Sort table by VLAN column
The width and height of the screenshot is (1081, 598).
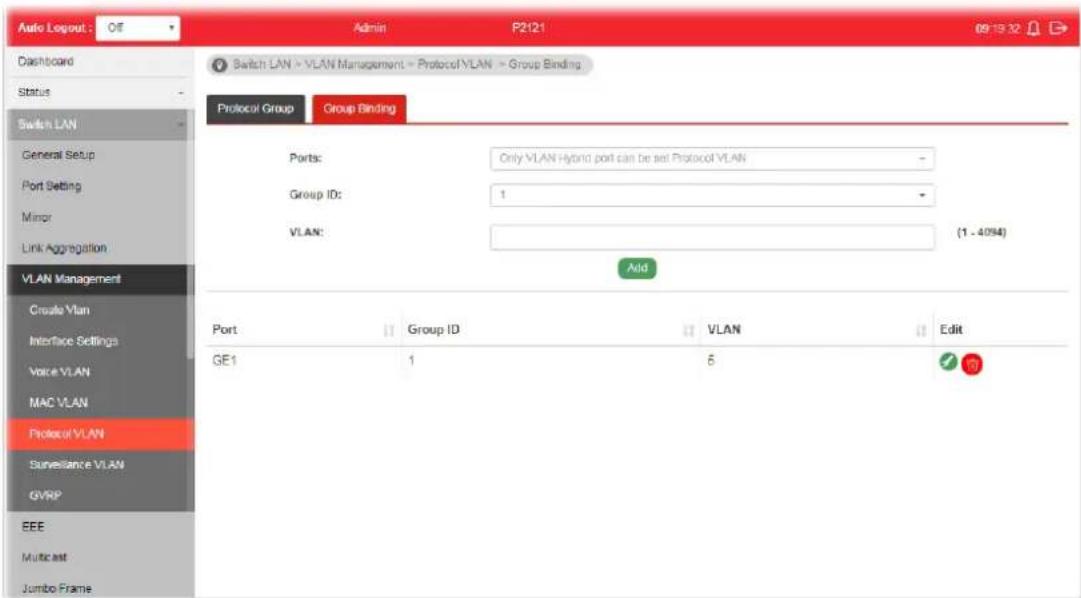(920, 330)
